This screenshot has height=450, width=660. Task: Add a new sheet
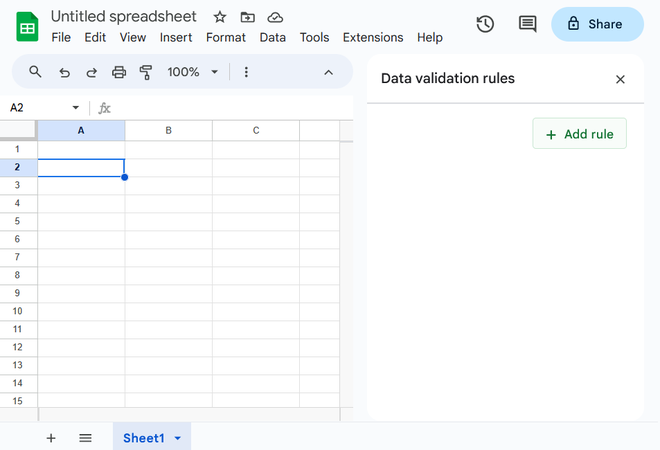[51, 438]
